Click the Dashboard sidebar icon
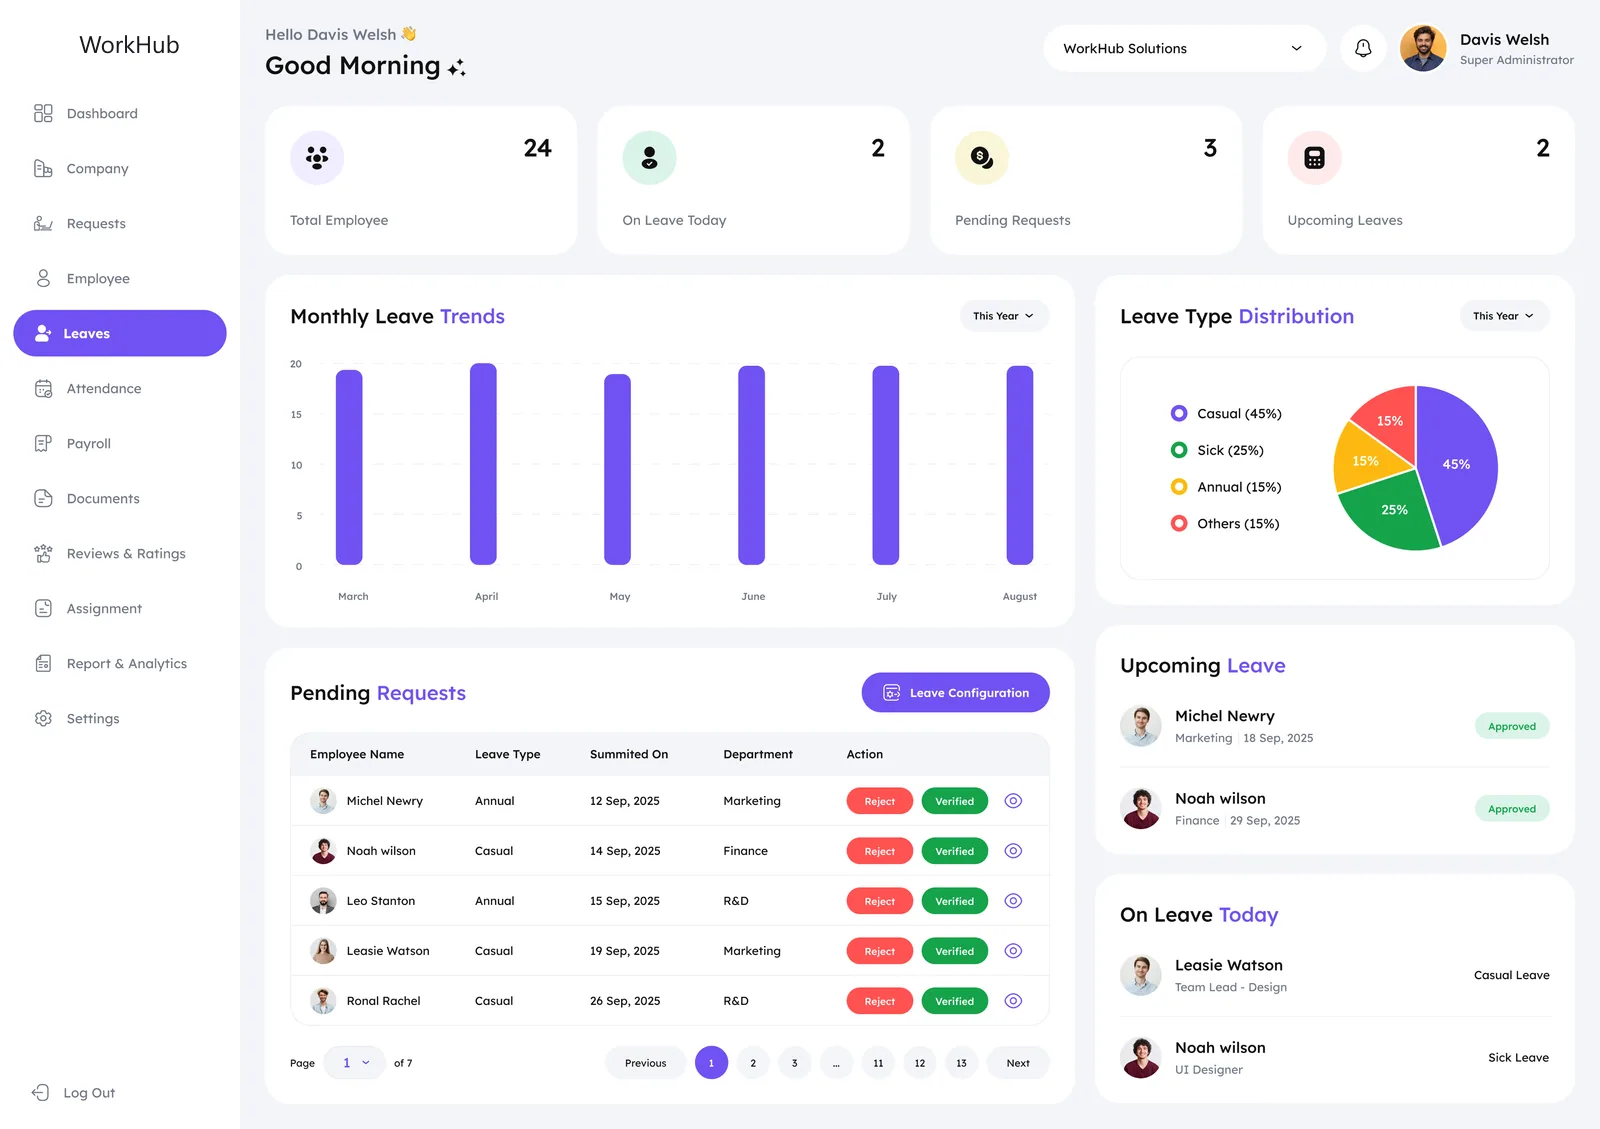The height and width of the screenshot is (1129, 1600). coord(43,113)
